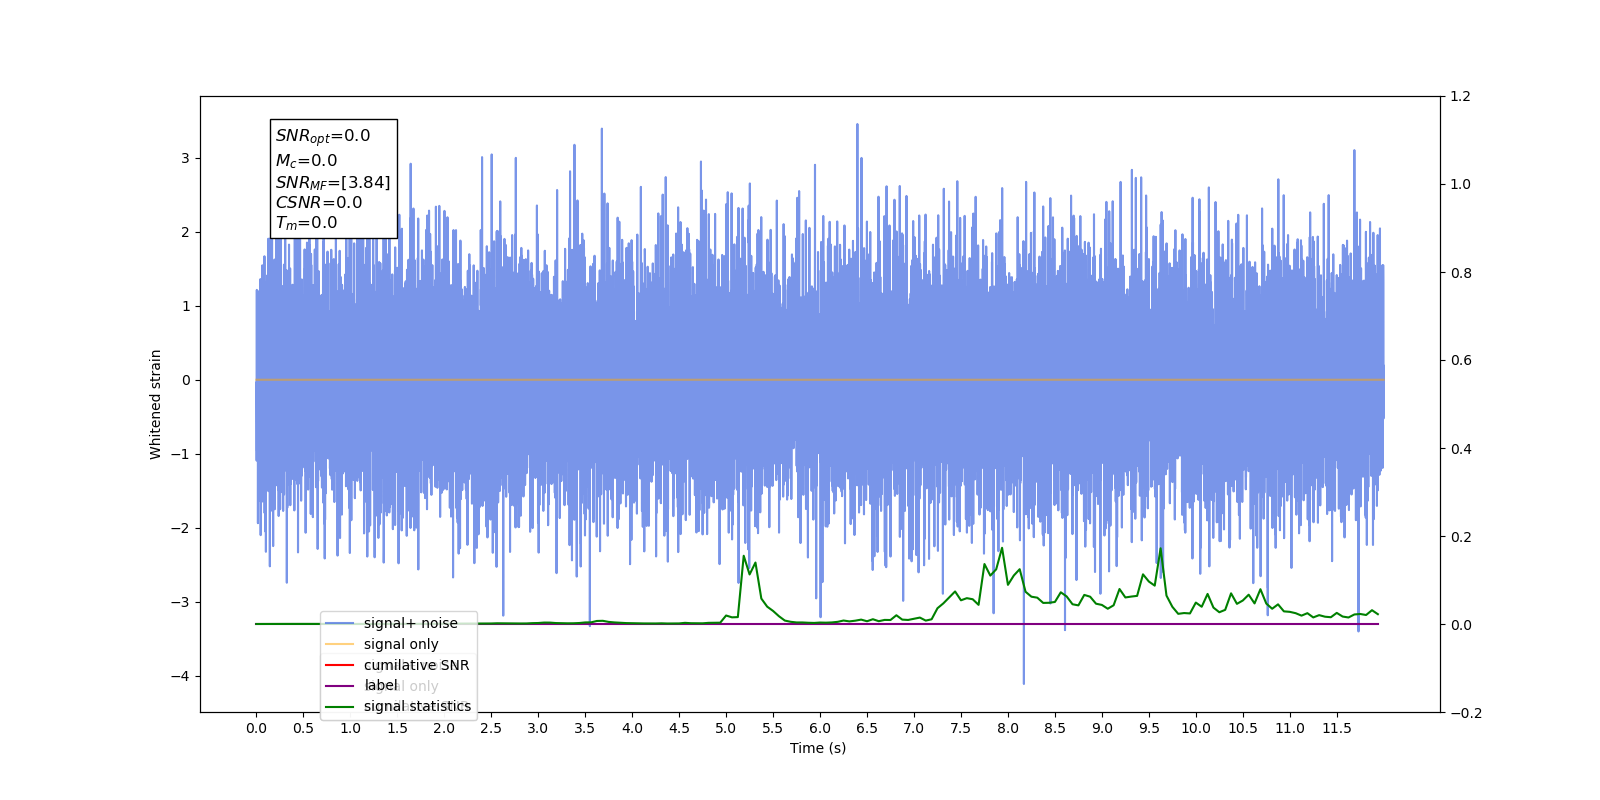Click the 5.5 tick on time axis
Image resolution: width=1600 pixels, height=800 pixels.
[773, 728]
